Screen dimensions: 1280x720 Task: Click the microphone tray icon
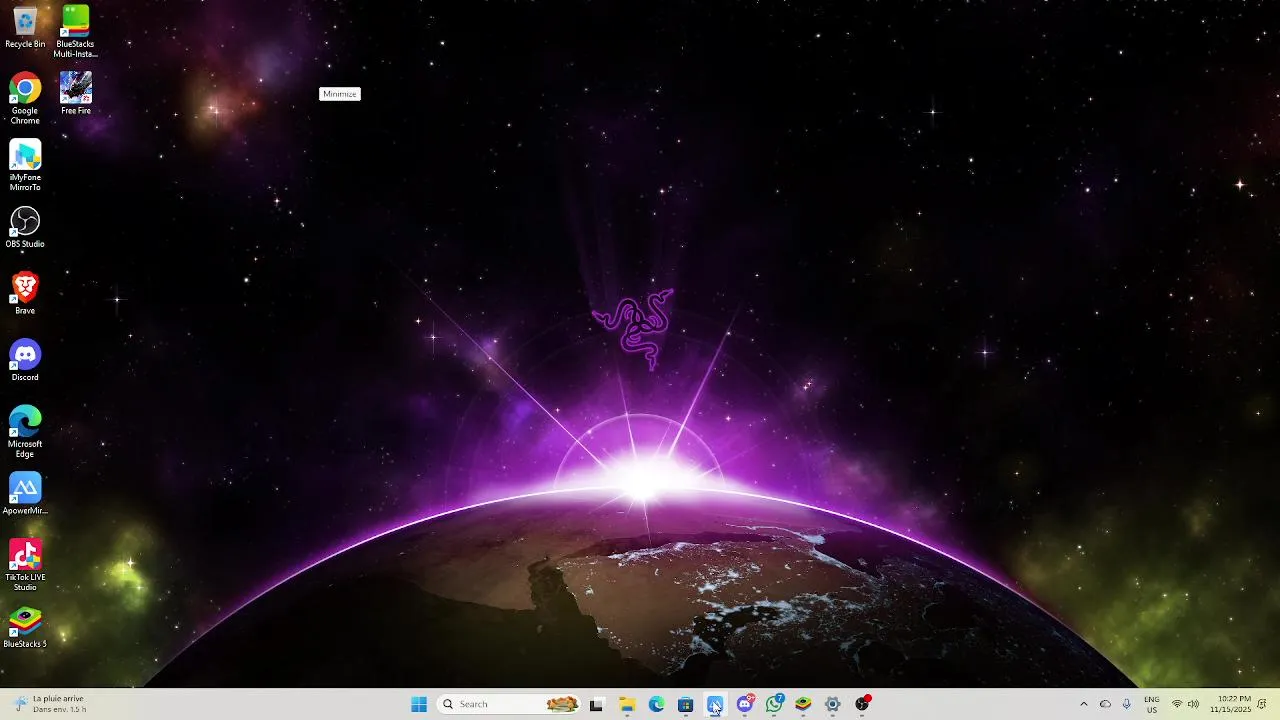tap(1126, 704)
